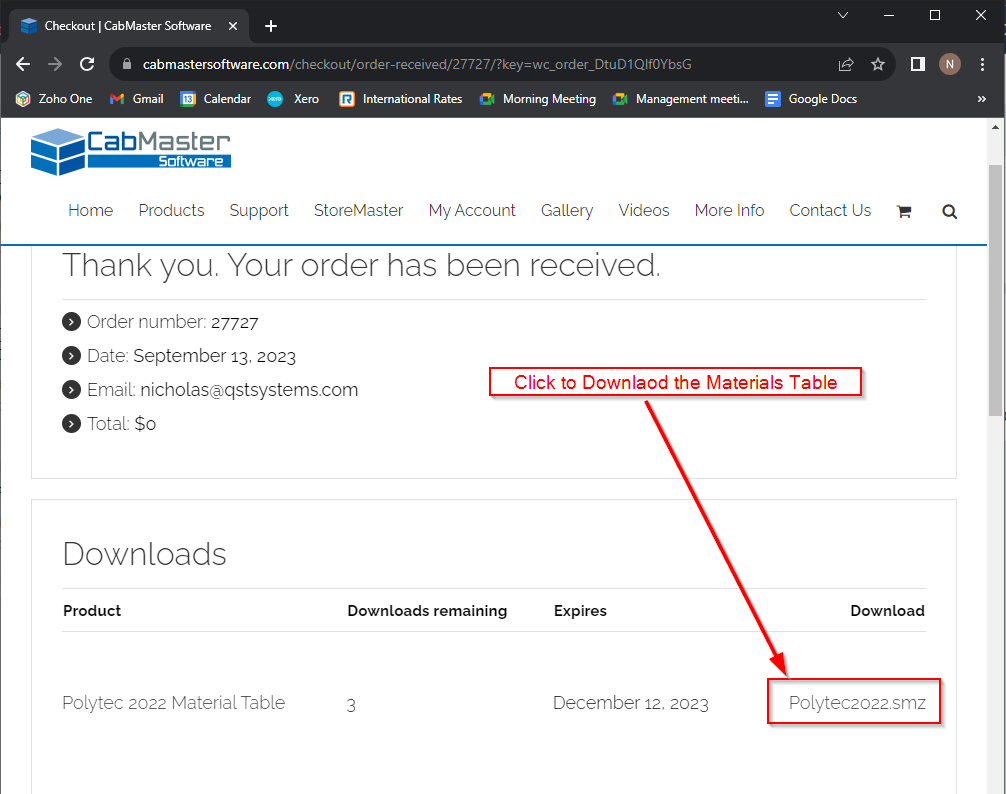The image size is (1006, 794).
Task: Open the Zoho One bookmark
Action: pos(54,99)
